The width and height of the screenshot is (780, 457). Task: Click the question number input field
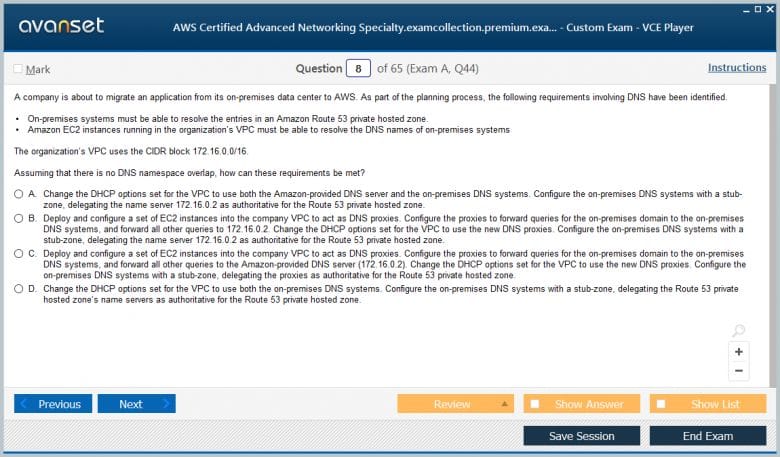[x=358, y=69]
